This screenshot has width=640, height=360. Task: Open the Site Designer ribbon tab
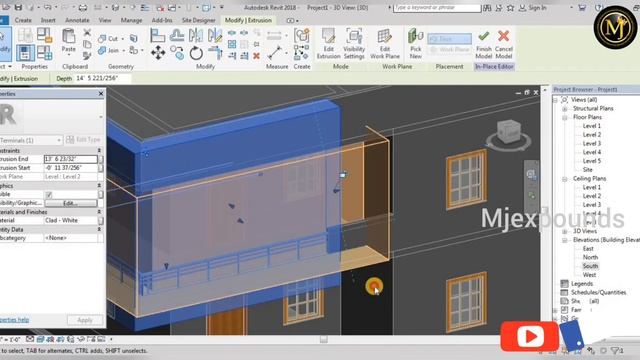coord(198,20)
